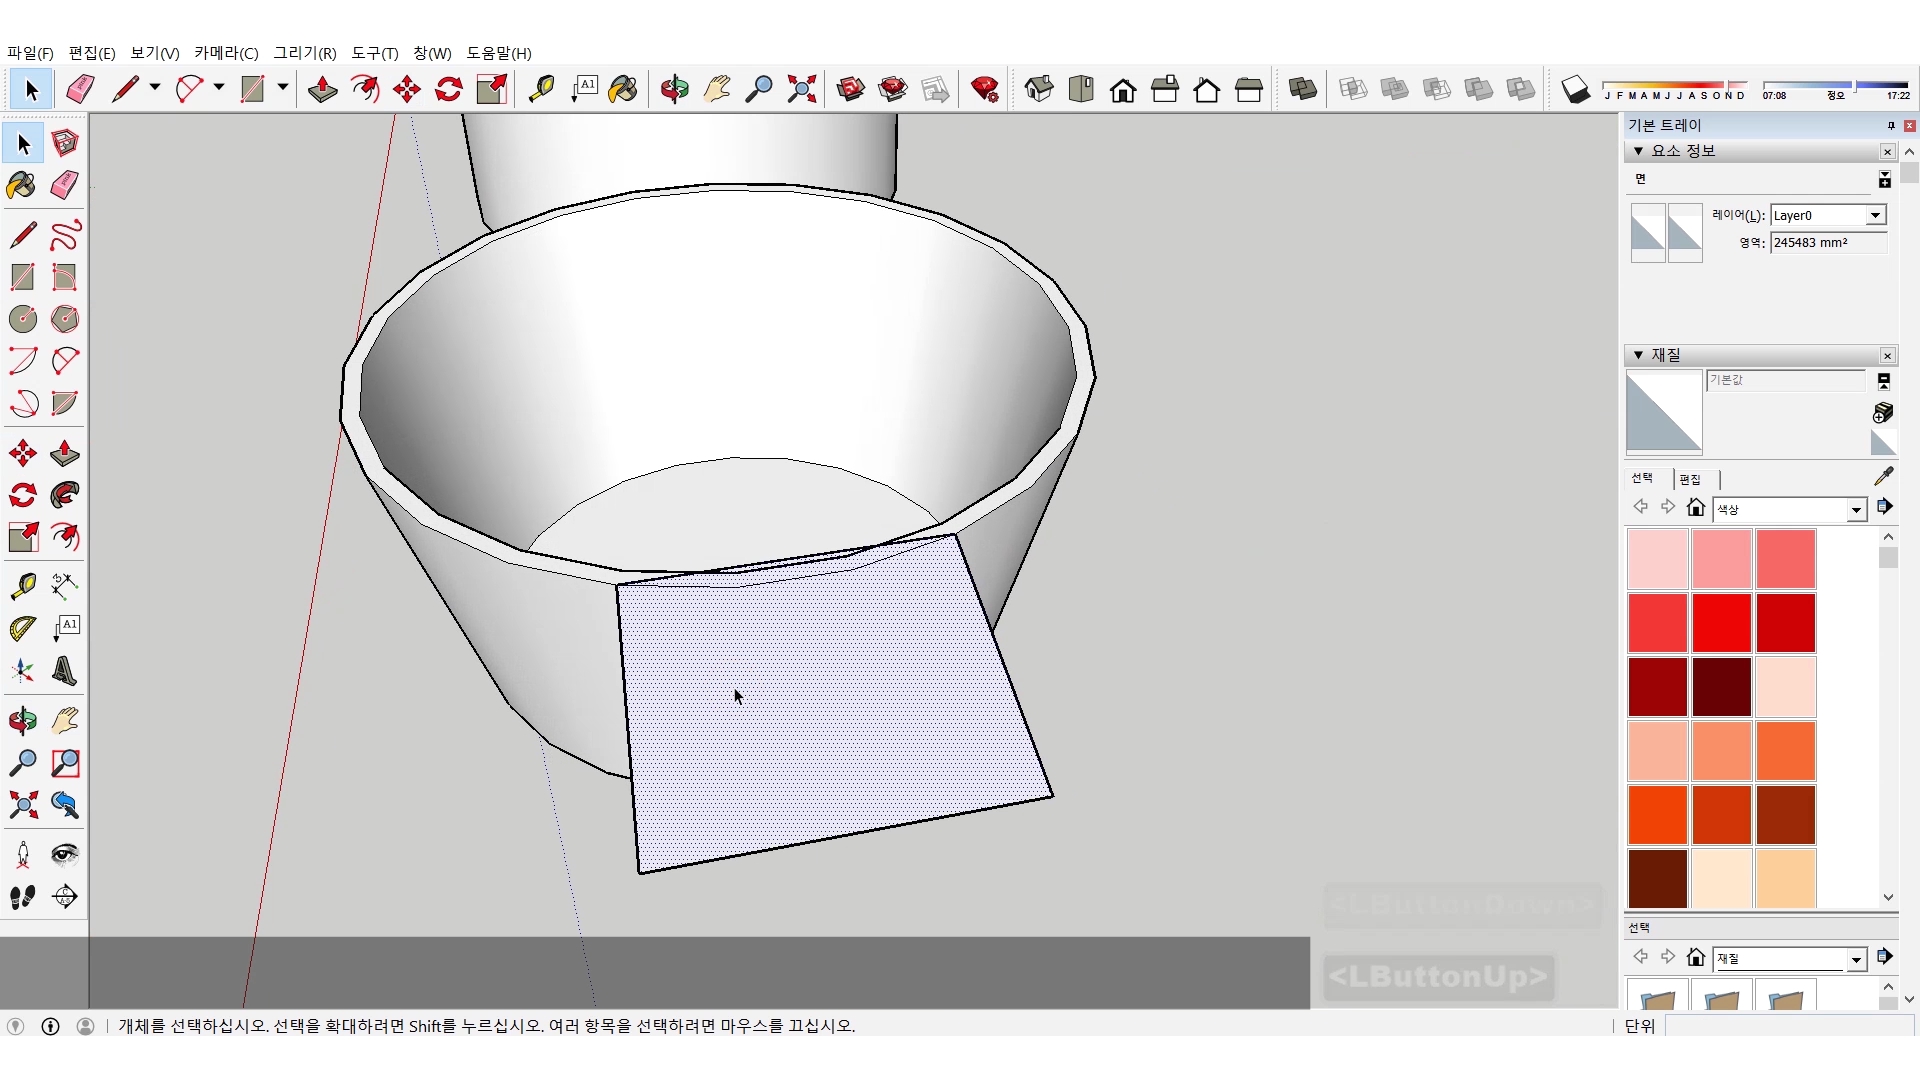Image resolution: width=1920 pixels, height=1080 pixels.
Task: Activate the sample paint eyedropper
Action: (x=1883, y=477)
